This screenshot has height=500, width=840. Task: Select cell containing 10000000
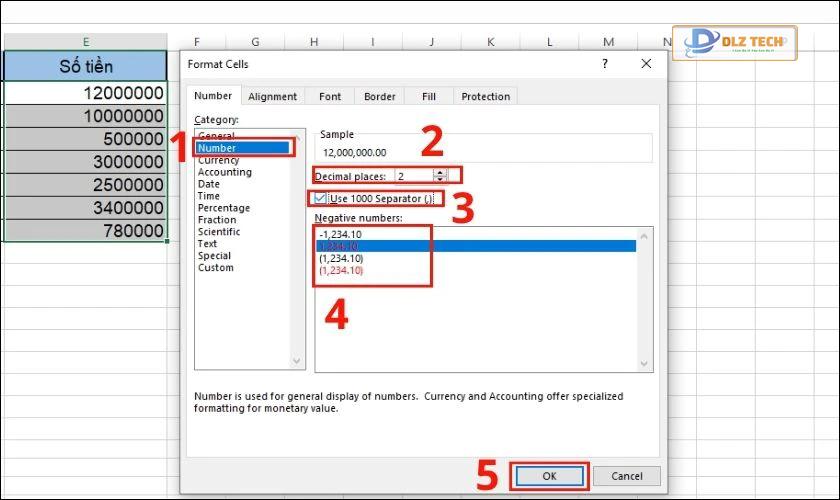[x=86, y=116]
